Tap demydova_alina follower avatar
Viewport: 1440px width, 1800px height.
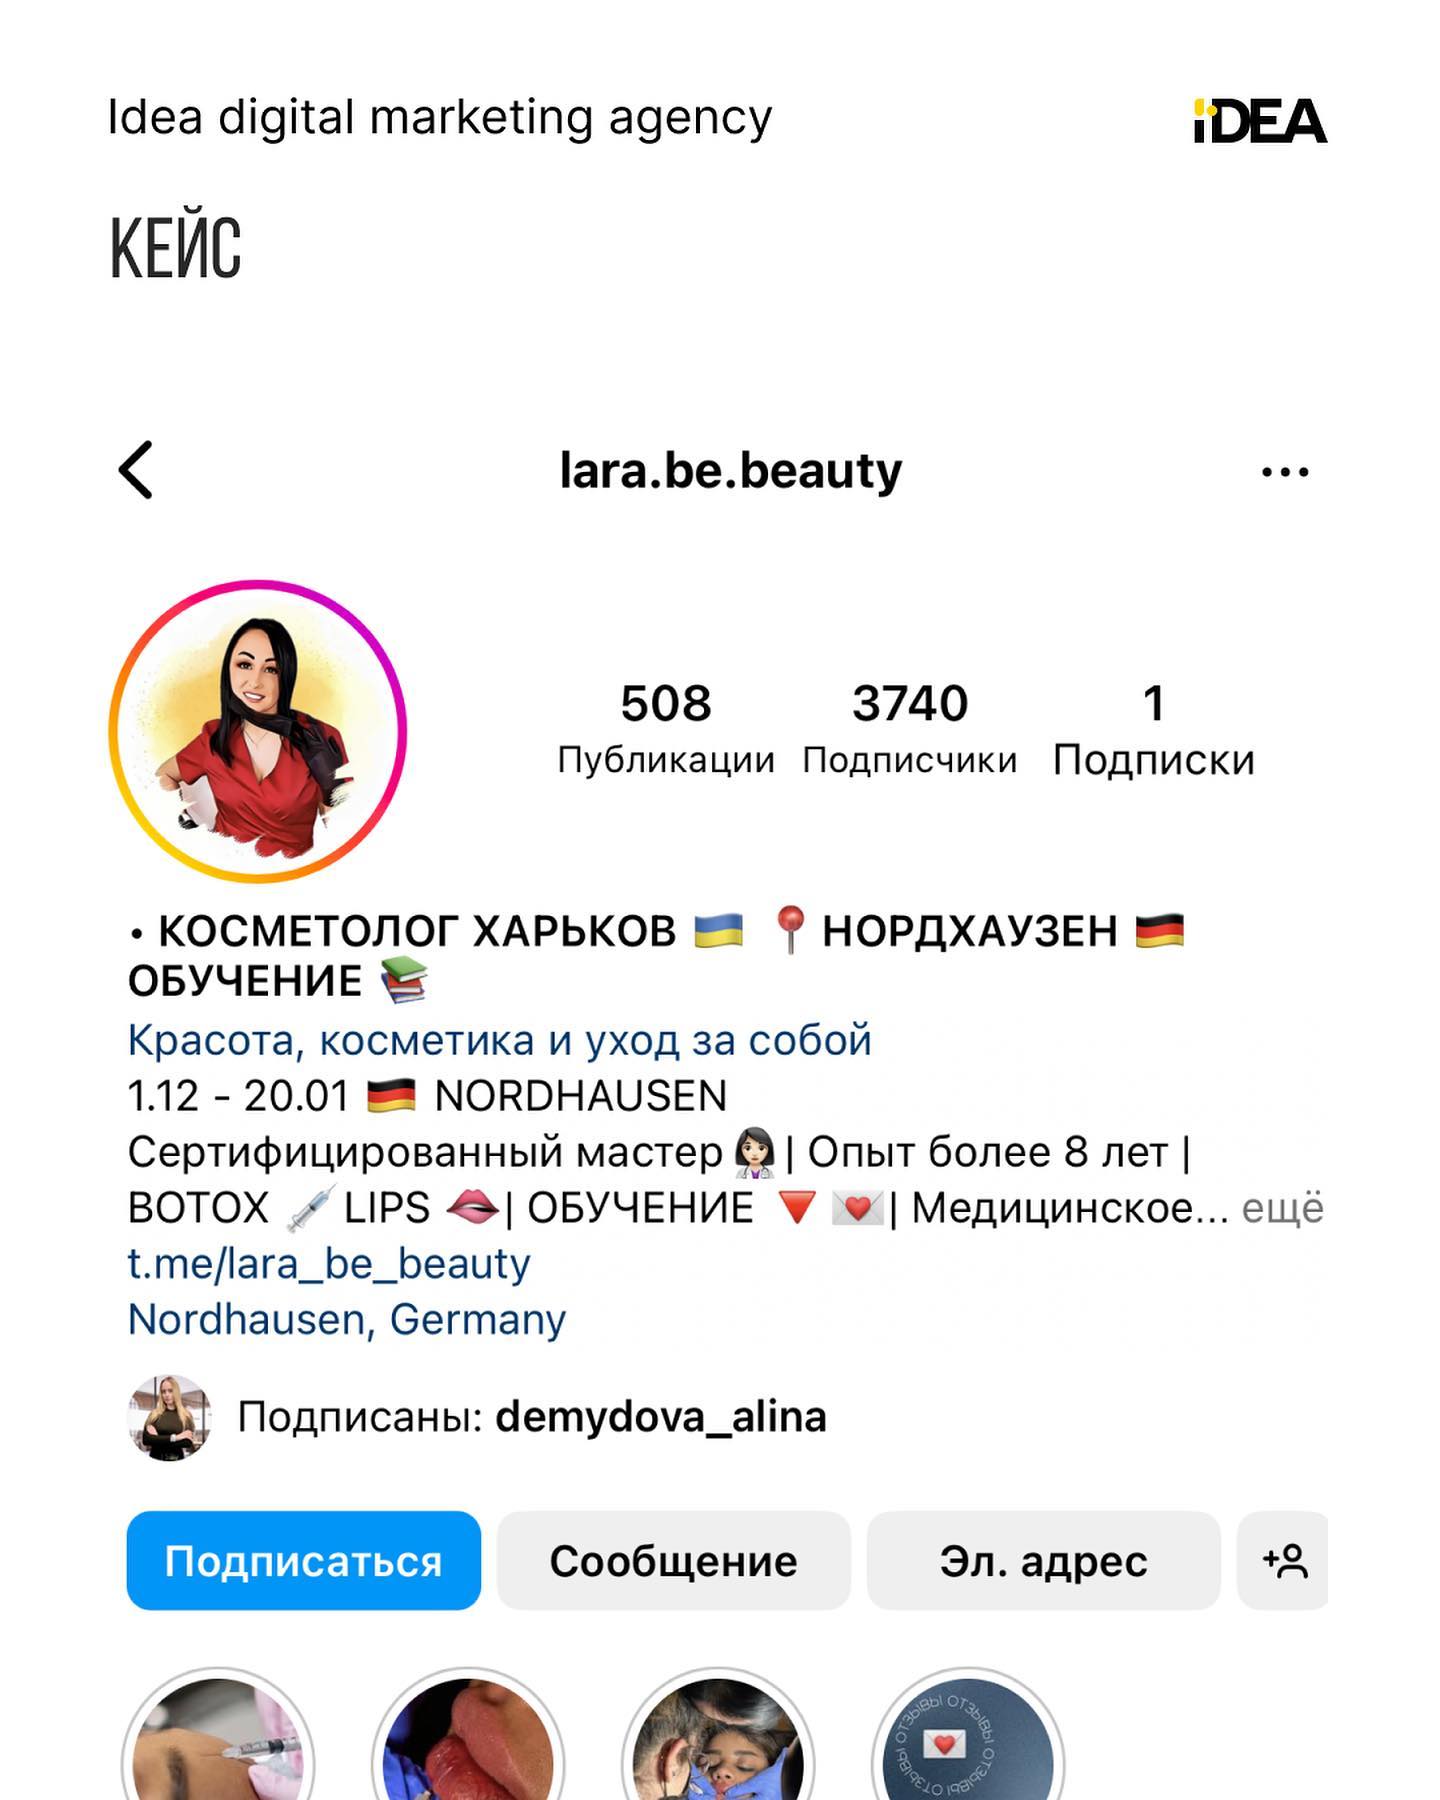click(x=170, y=1417)
